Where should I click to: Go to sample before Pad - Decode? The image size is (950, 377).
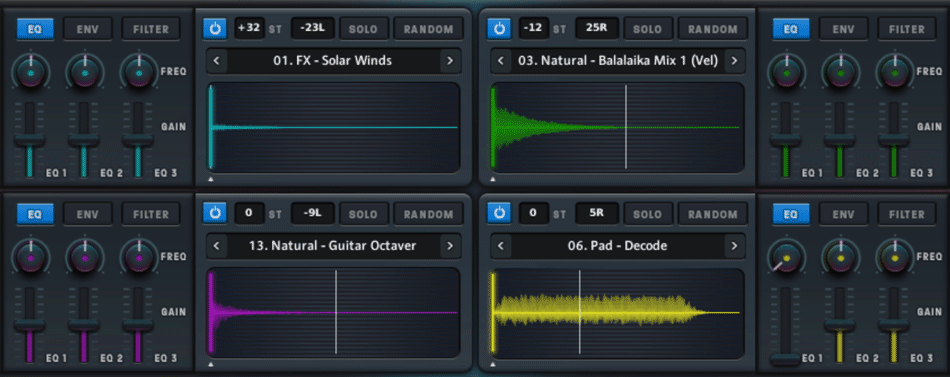(x=500, y=246)
